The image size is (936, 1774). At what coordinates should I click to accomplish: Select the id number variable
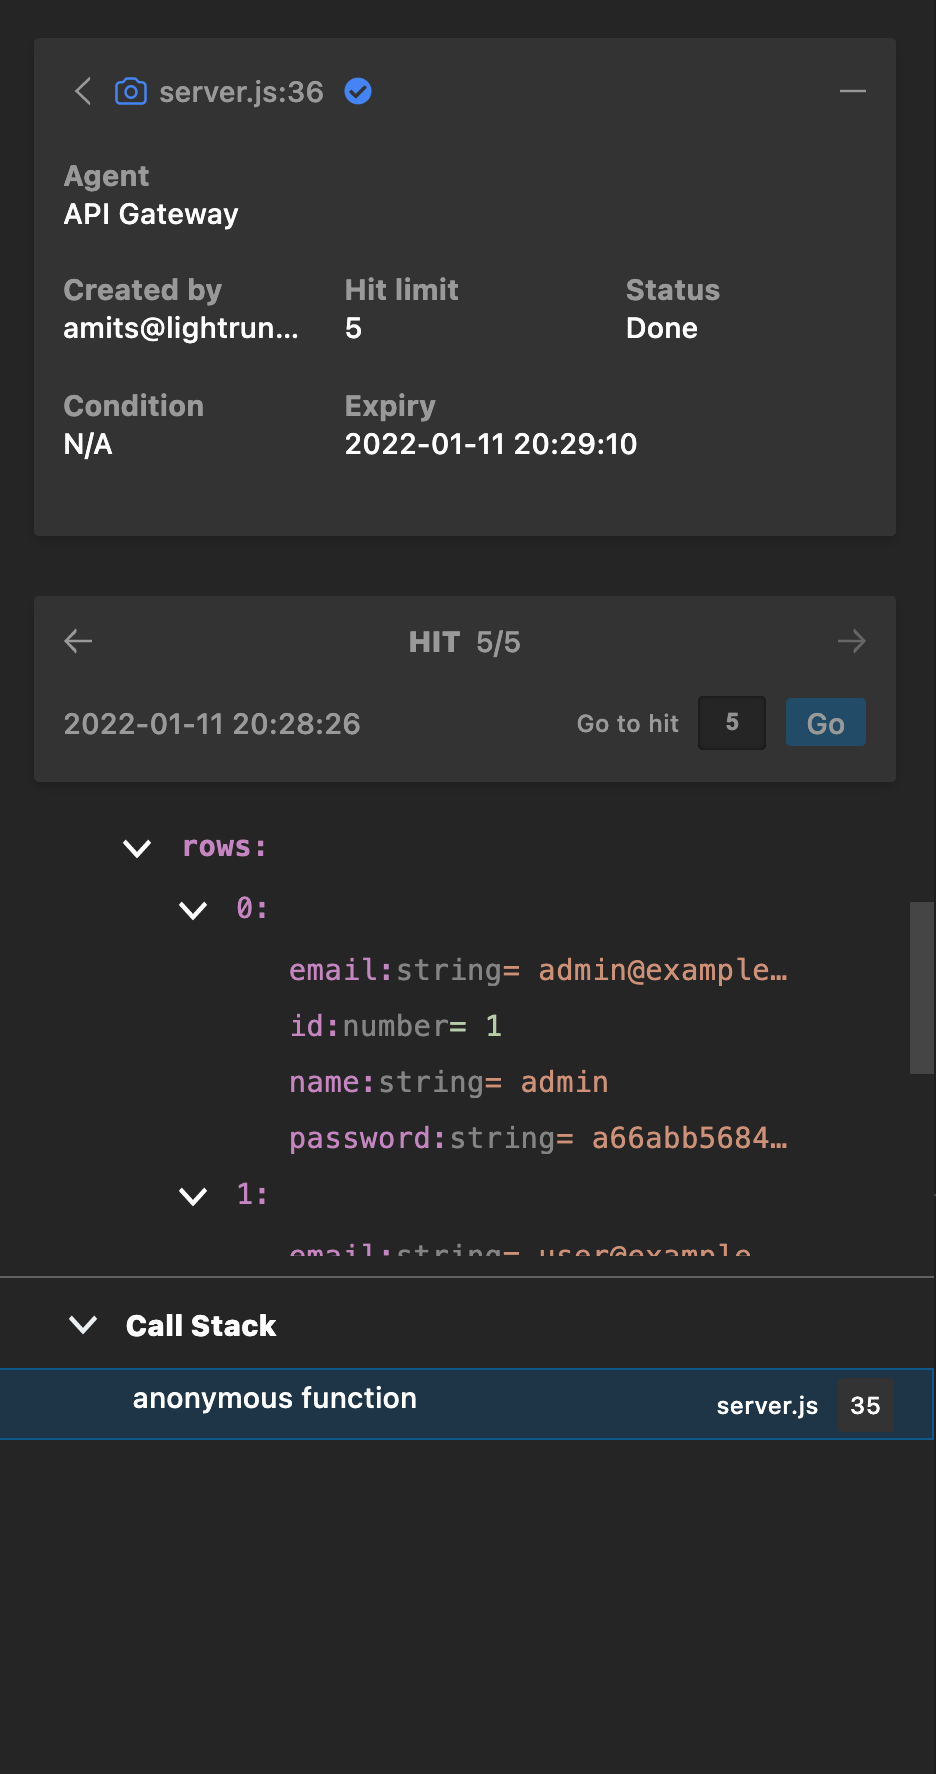395,1026
